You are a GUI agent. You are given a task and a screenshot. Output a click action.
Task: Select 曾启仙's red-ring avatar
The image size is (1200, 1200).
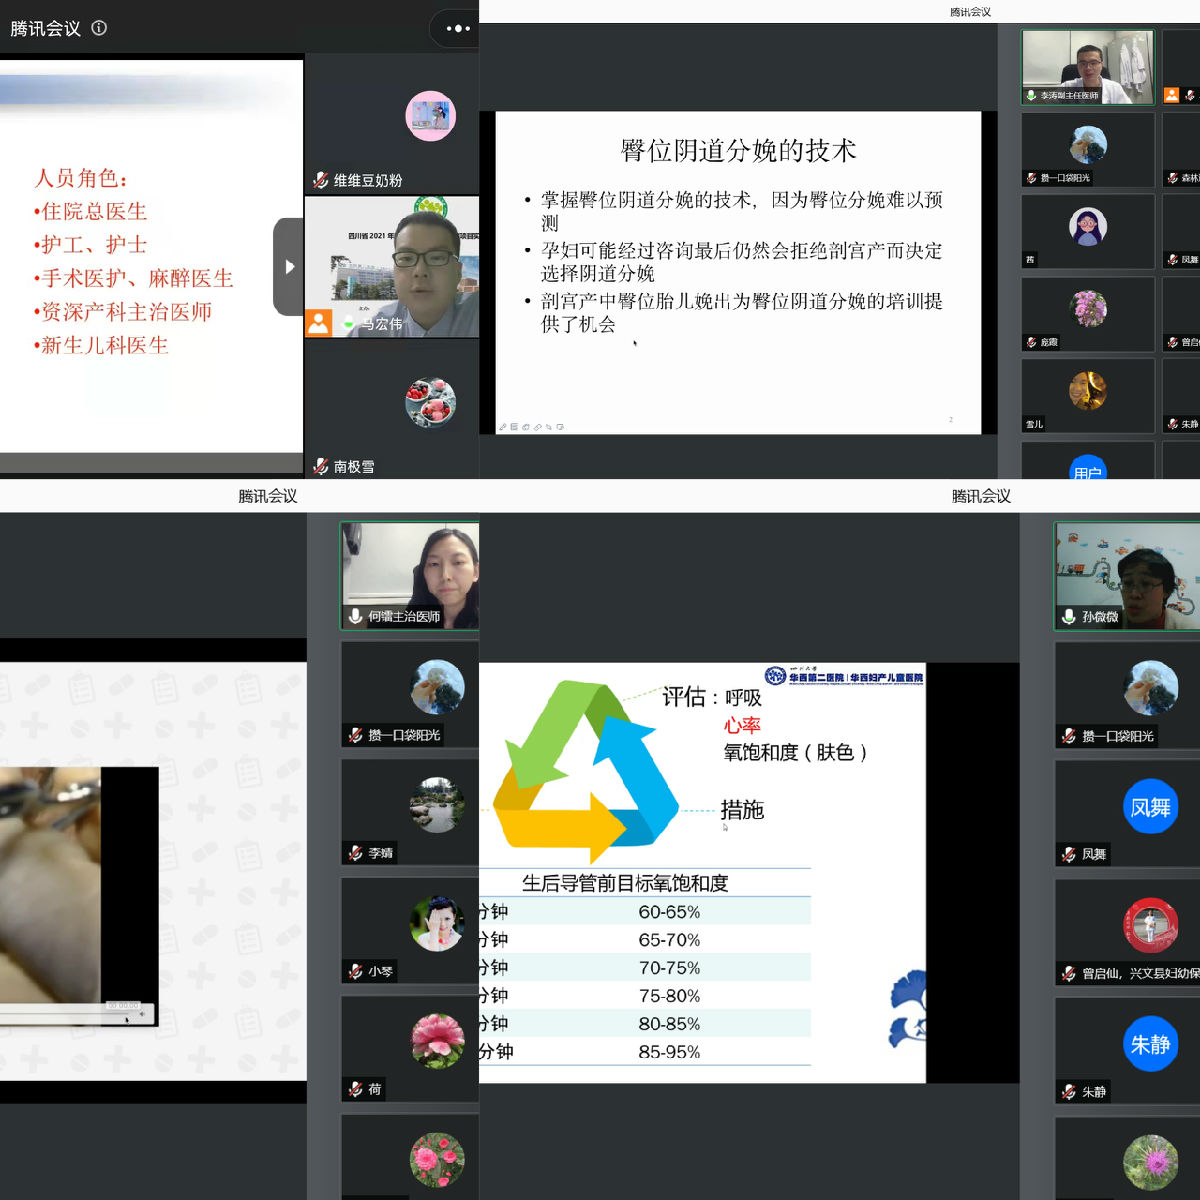click(x=1150, y=925)
